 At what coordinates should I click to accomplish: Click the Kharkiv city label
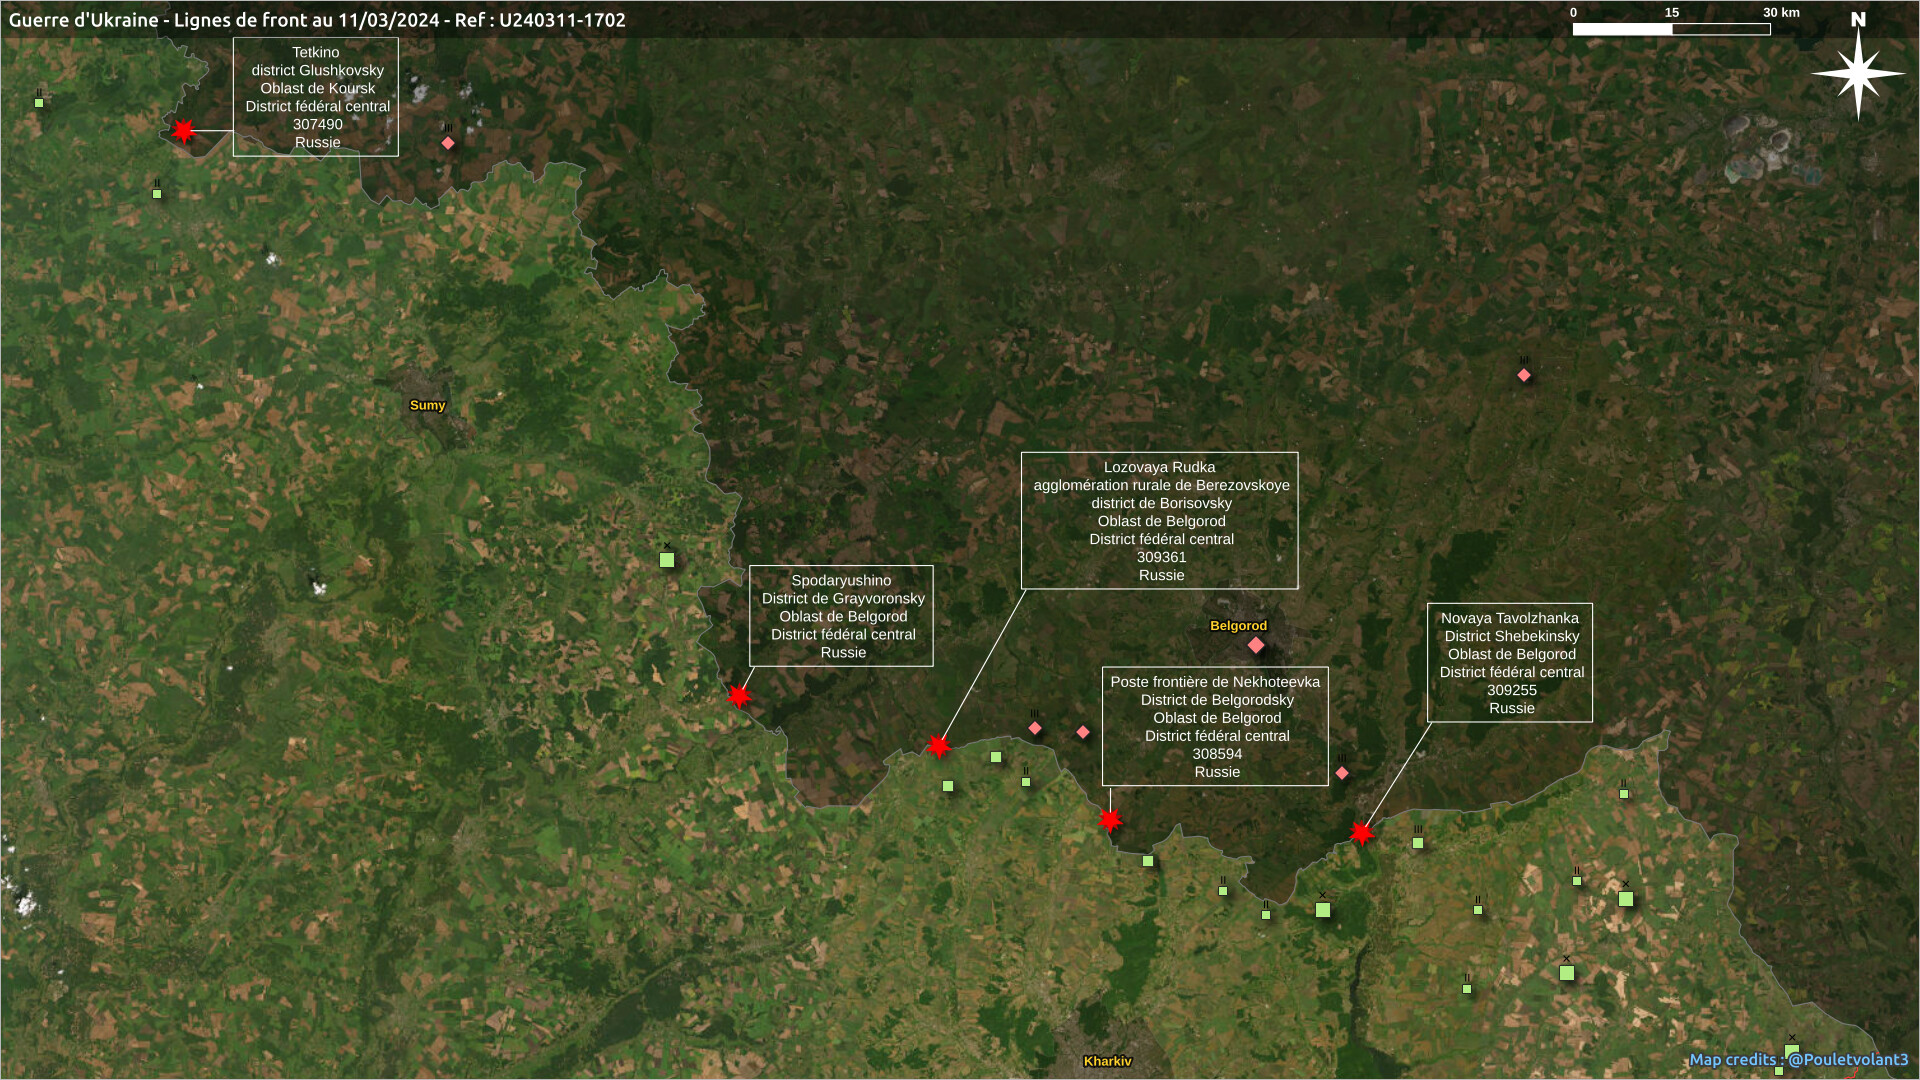tap(1107, 1061)
